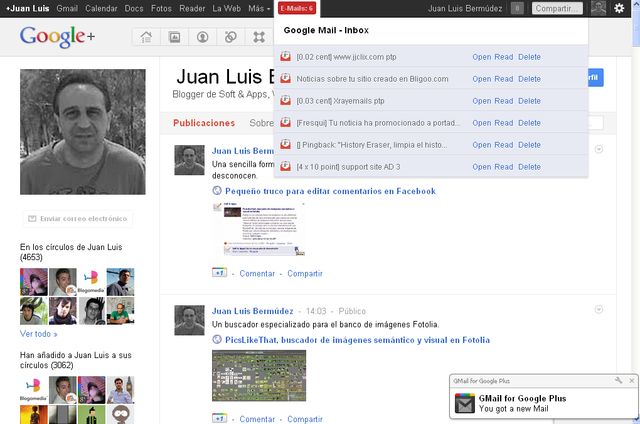
Task: Open the Google+ Home stream icon
Action: 146,37
